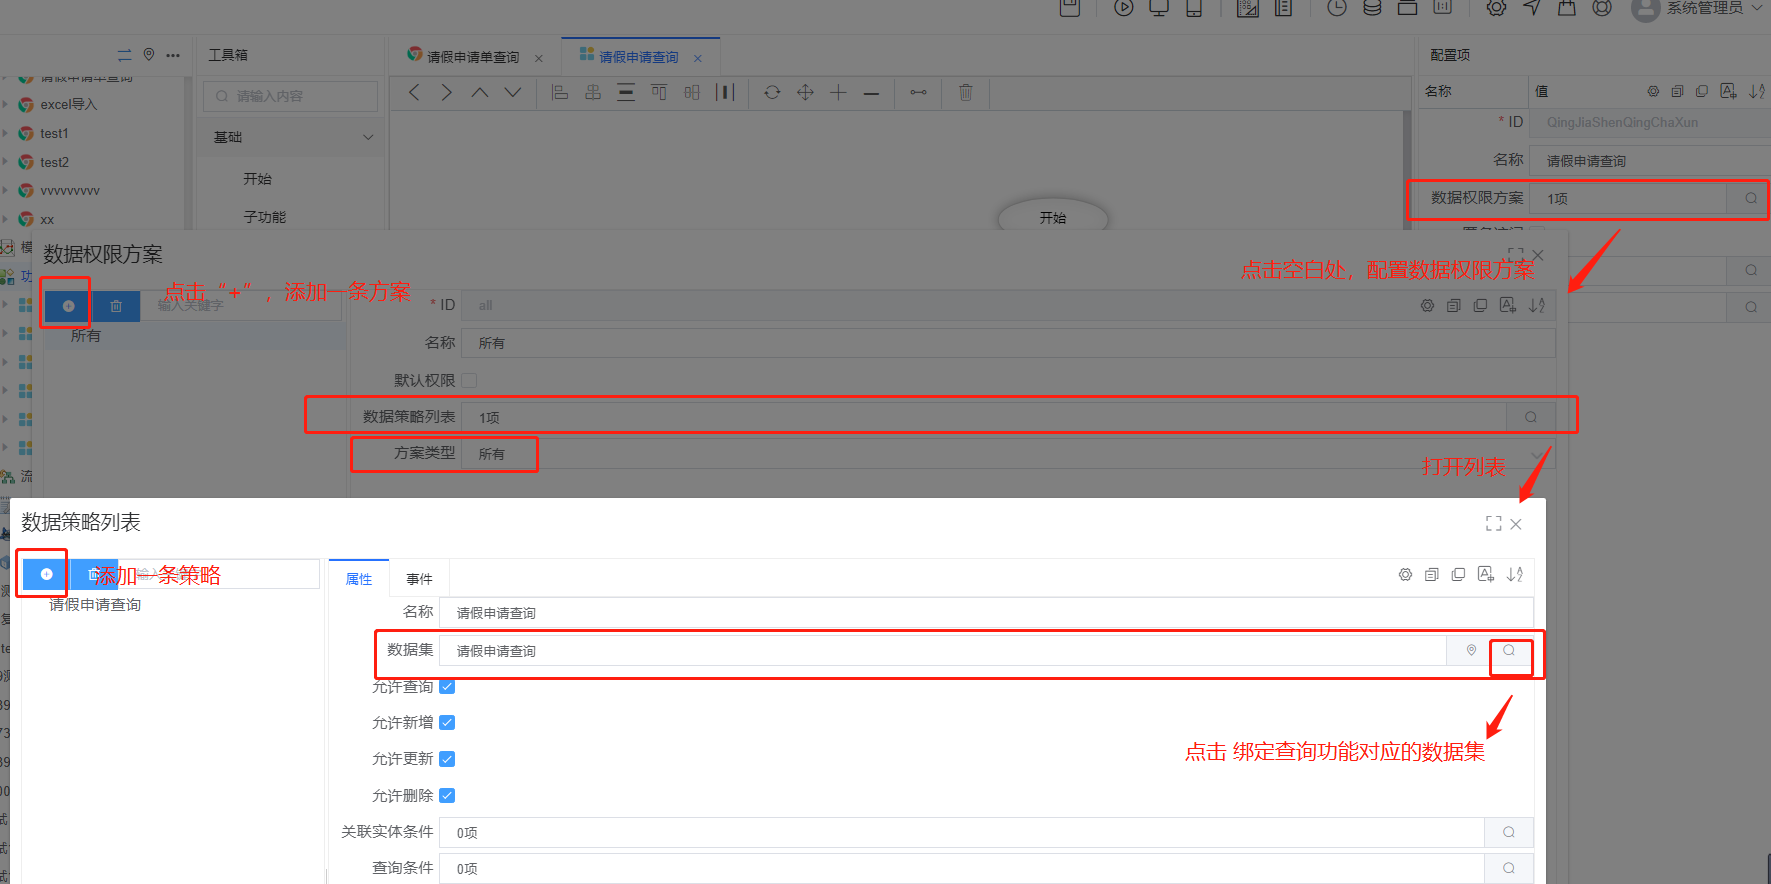Toggle the 允许删除 checkbox
This screenshot has height=884, width=1771.
click(447, 796)
